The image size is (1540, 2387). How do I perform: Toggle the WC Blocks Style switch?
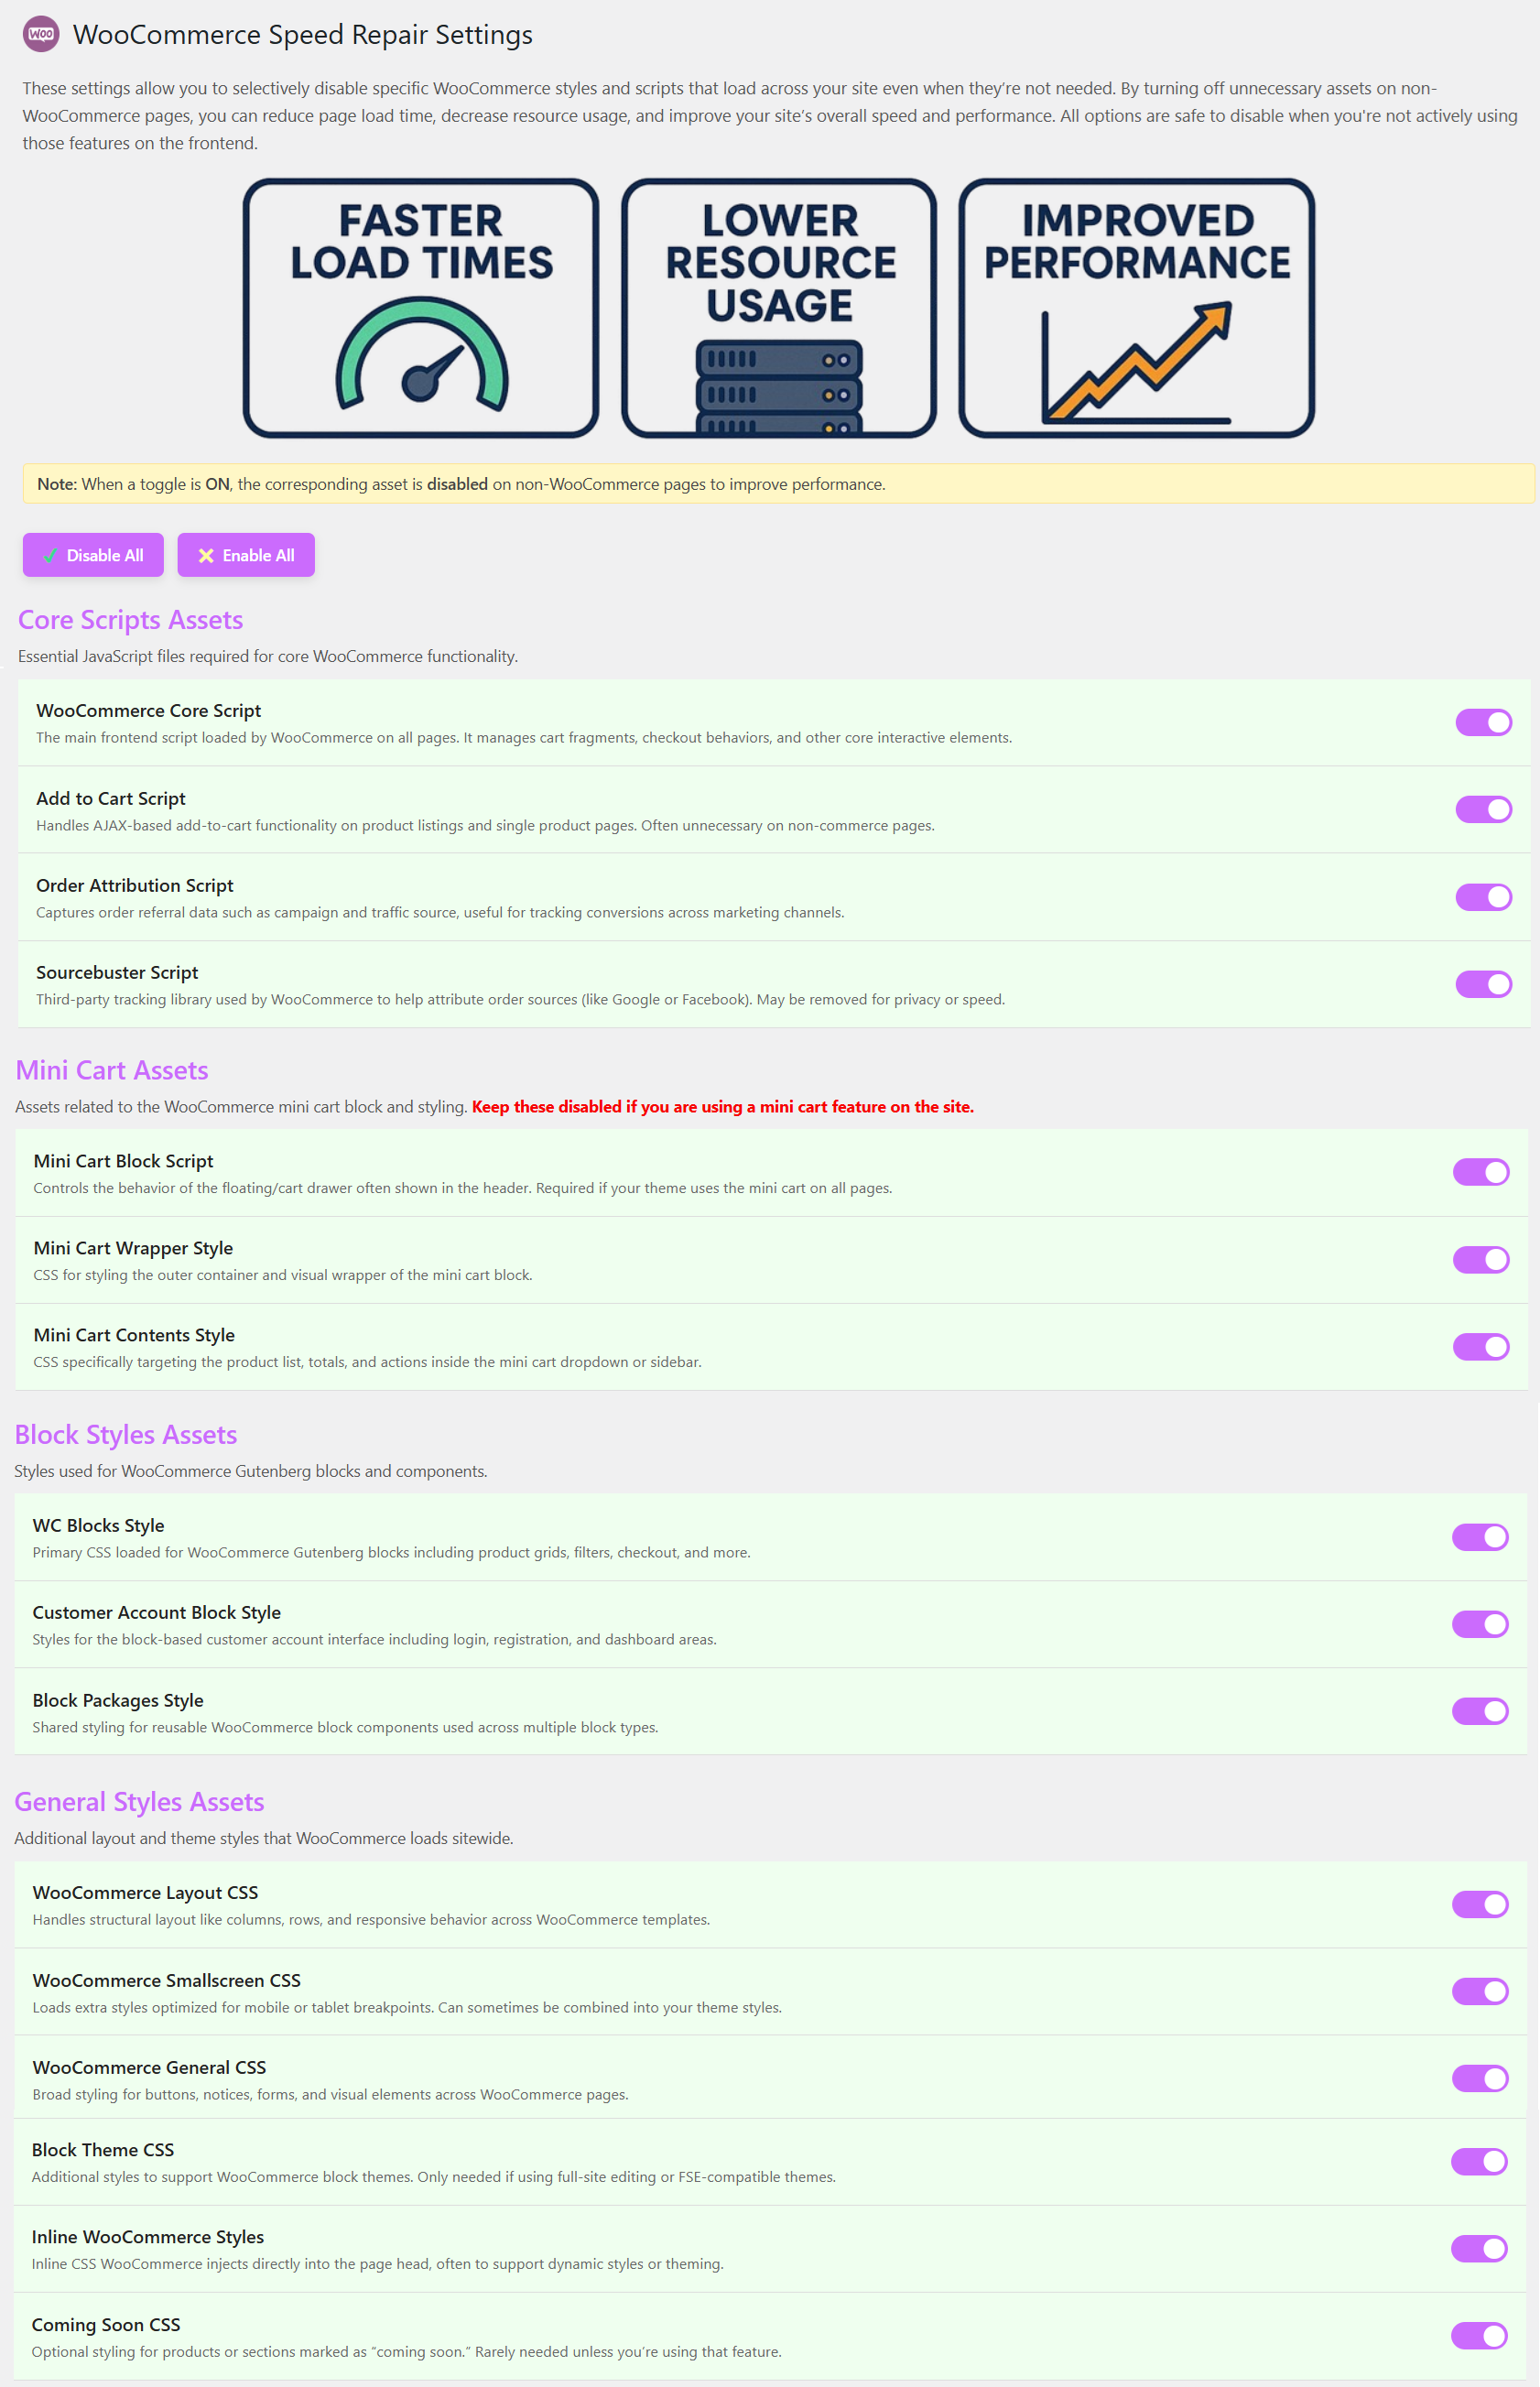[1480, 1537]
